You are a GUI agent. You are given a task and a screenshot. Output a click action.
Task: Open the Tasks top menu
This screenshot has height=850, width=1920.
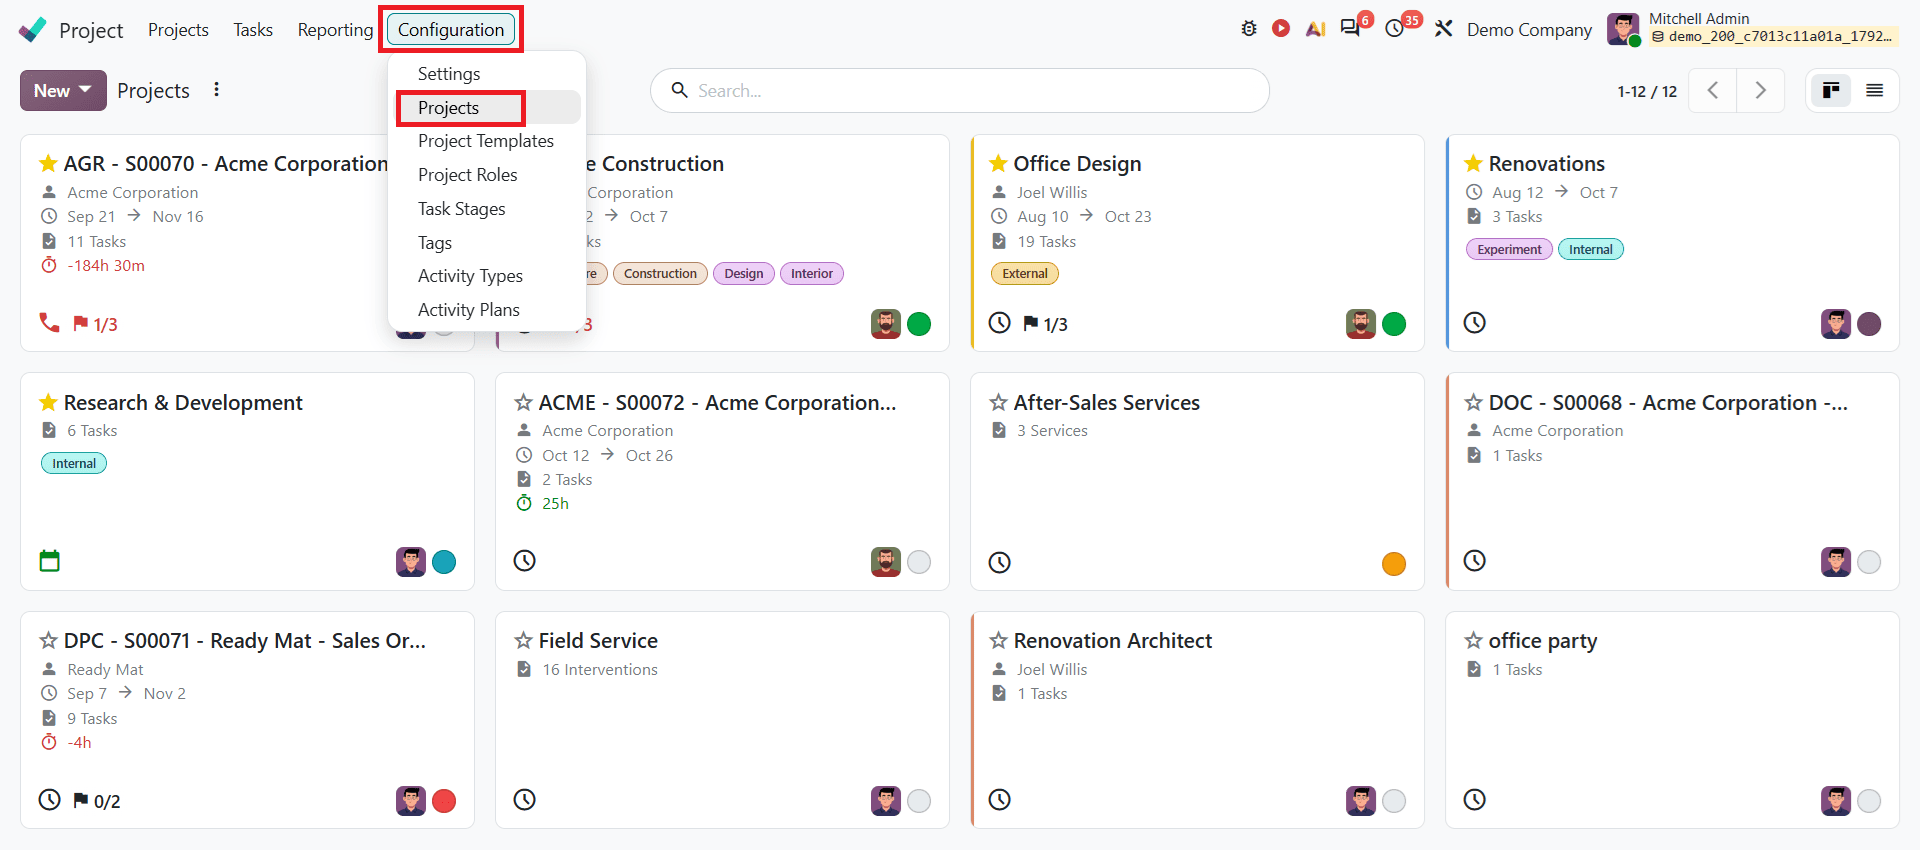[x=253, y=30]
